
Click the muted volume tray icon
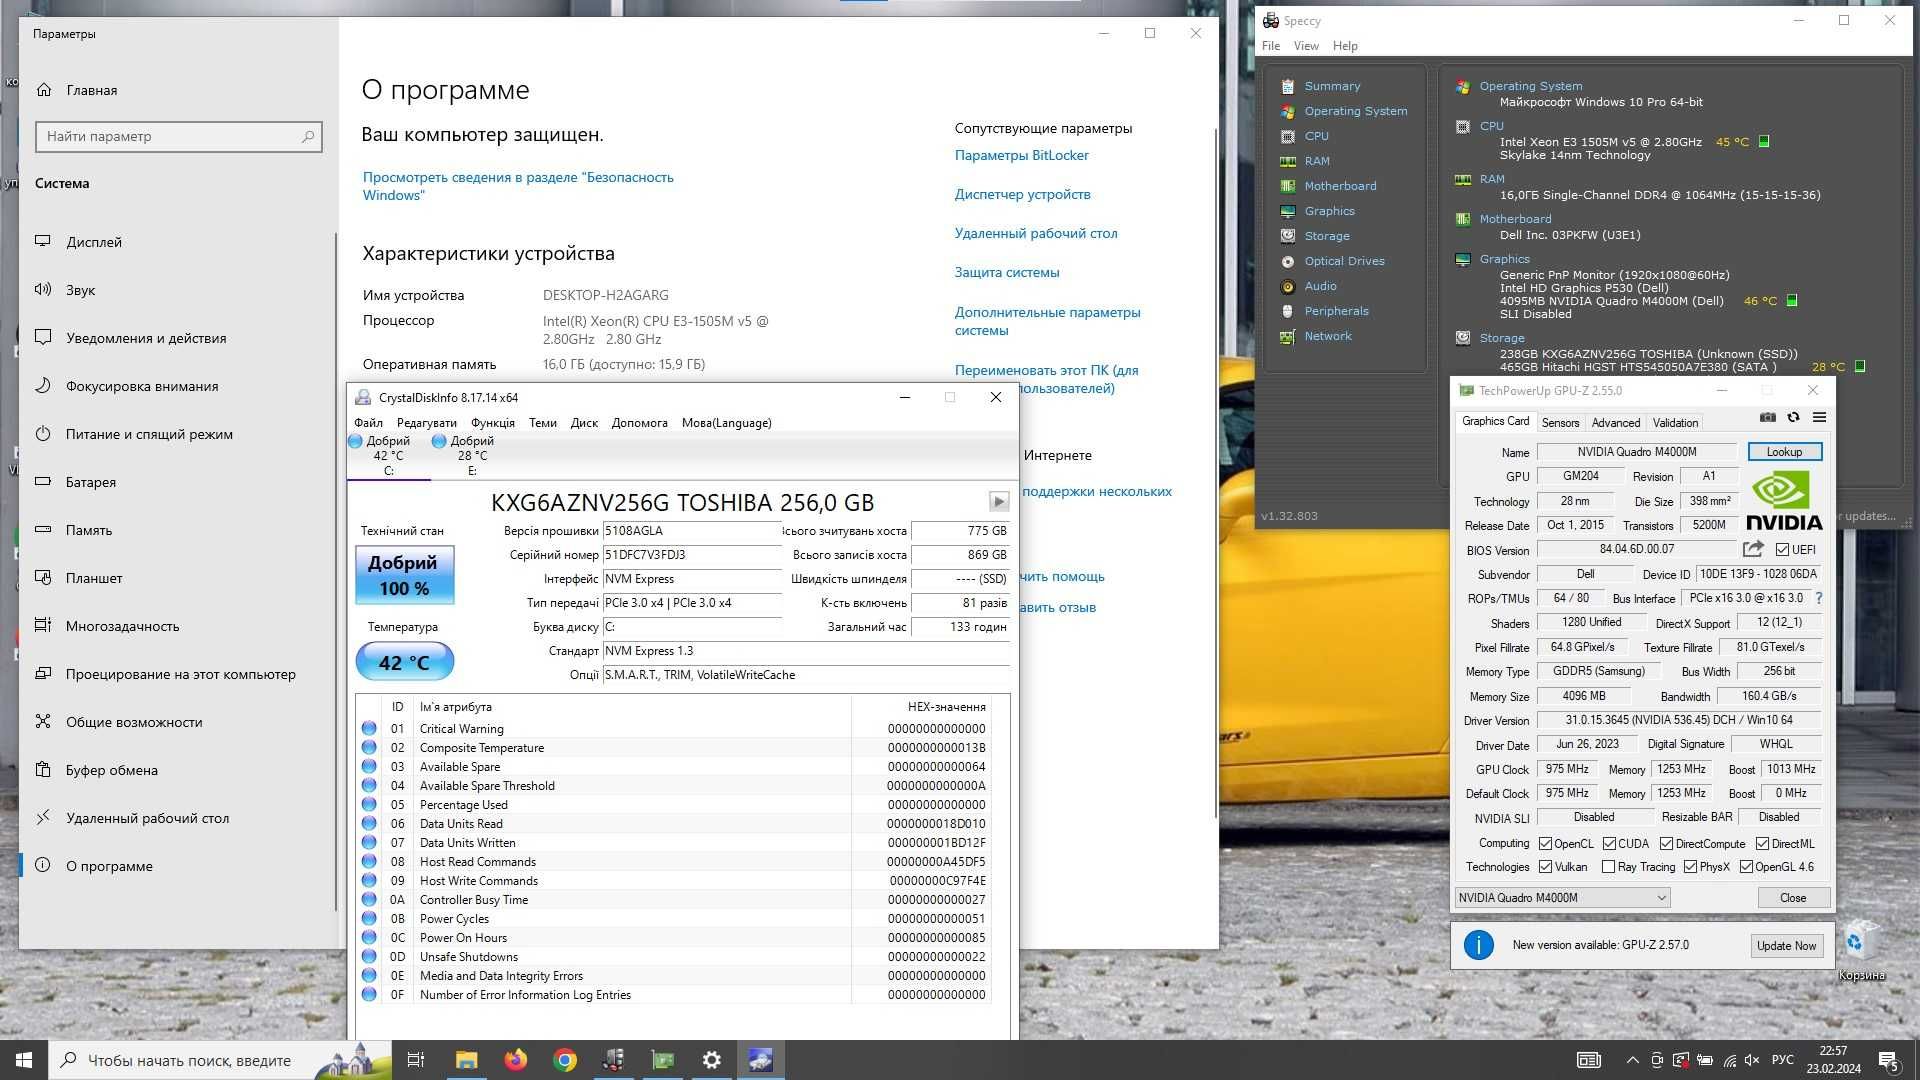point(1752,1060)
